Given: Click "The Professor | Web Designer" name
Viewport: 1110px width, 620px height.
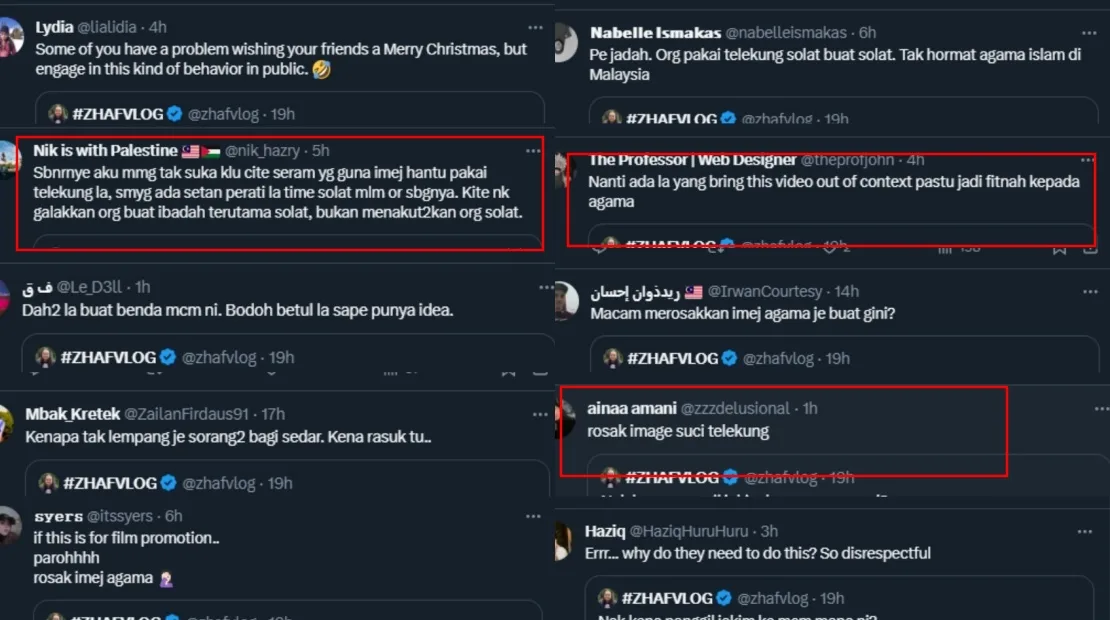Looking at the screenshot, I should pyautogui.click(x=692, y=160).
